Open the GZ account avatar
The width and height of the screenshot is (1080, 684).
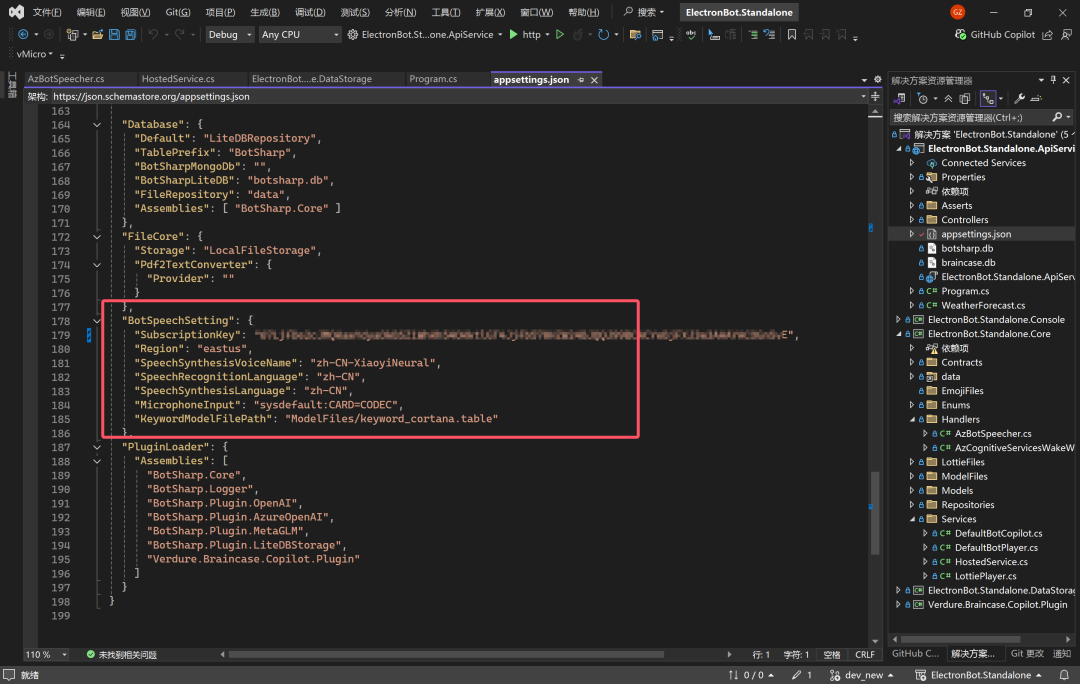click(957, 12)
